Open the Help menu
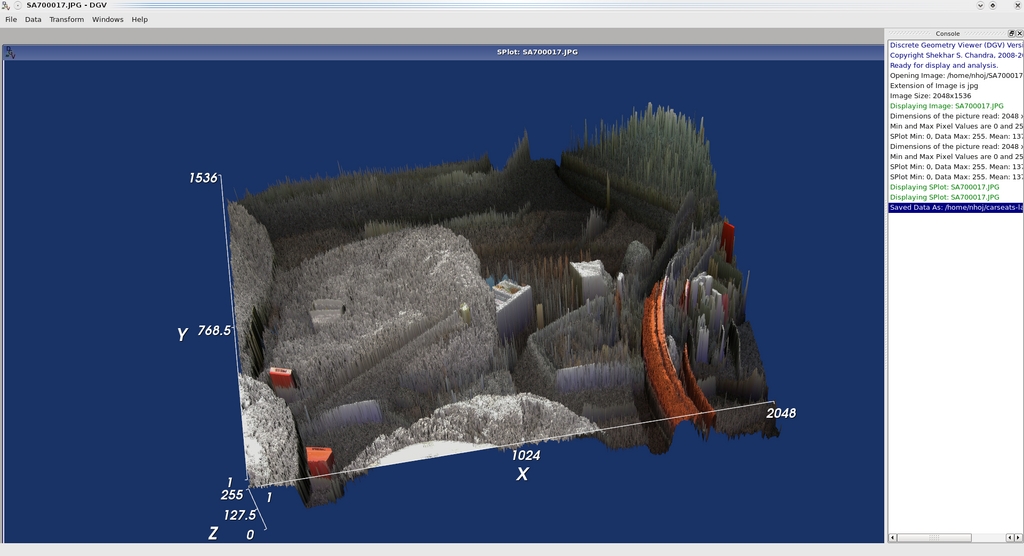 [140, 19]
